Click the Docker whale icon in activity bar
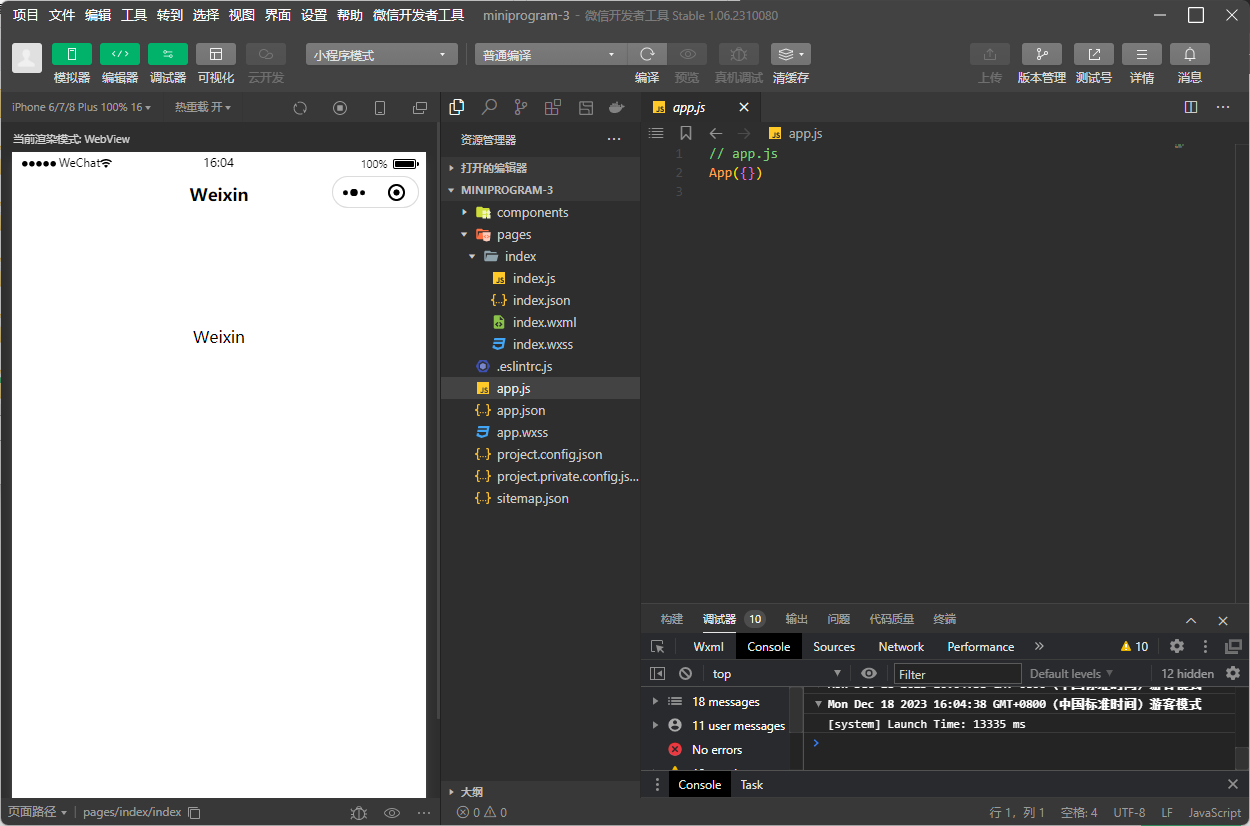Viewport: 1250px width, 826px height. (617, 107)
